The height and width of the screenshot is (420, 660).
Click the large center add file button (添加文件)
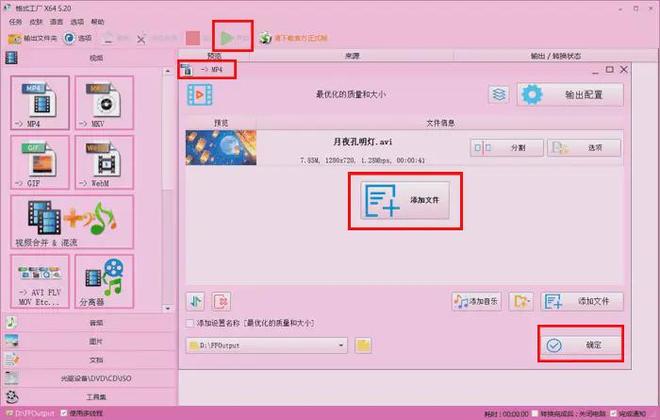405,200
